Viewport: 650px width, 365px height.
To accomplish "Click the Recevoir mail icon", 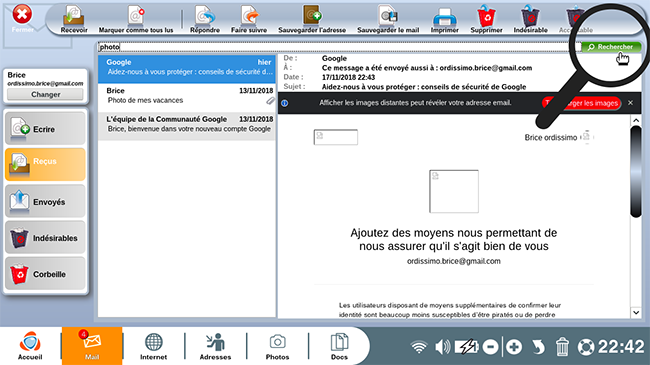I will click(74, 16).
